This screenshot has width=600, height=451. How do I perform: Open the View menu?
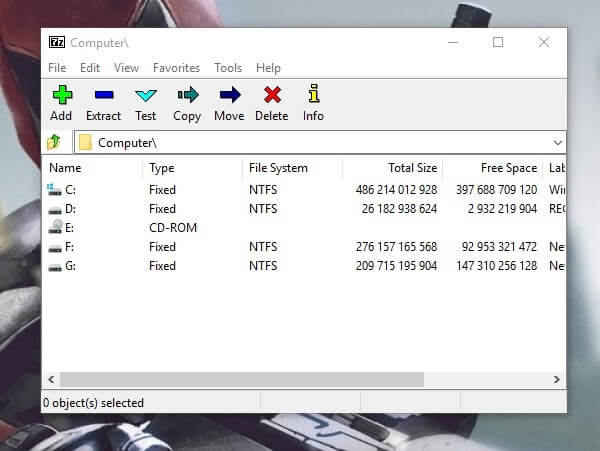[x=126, y=68]
